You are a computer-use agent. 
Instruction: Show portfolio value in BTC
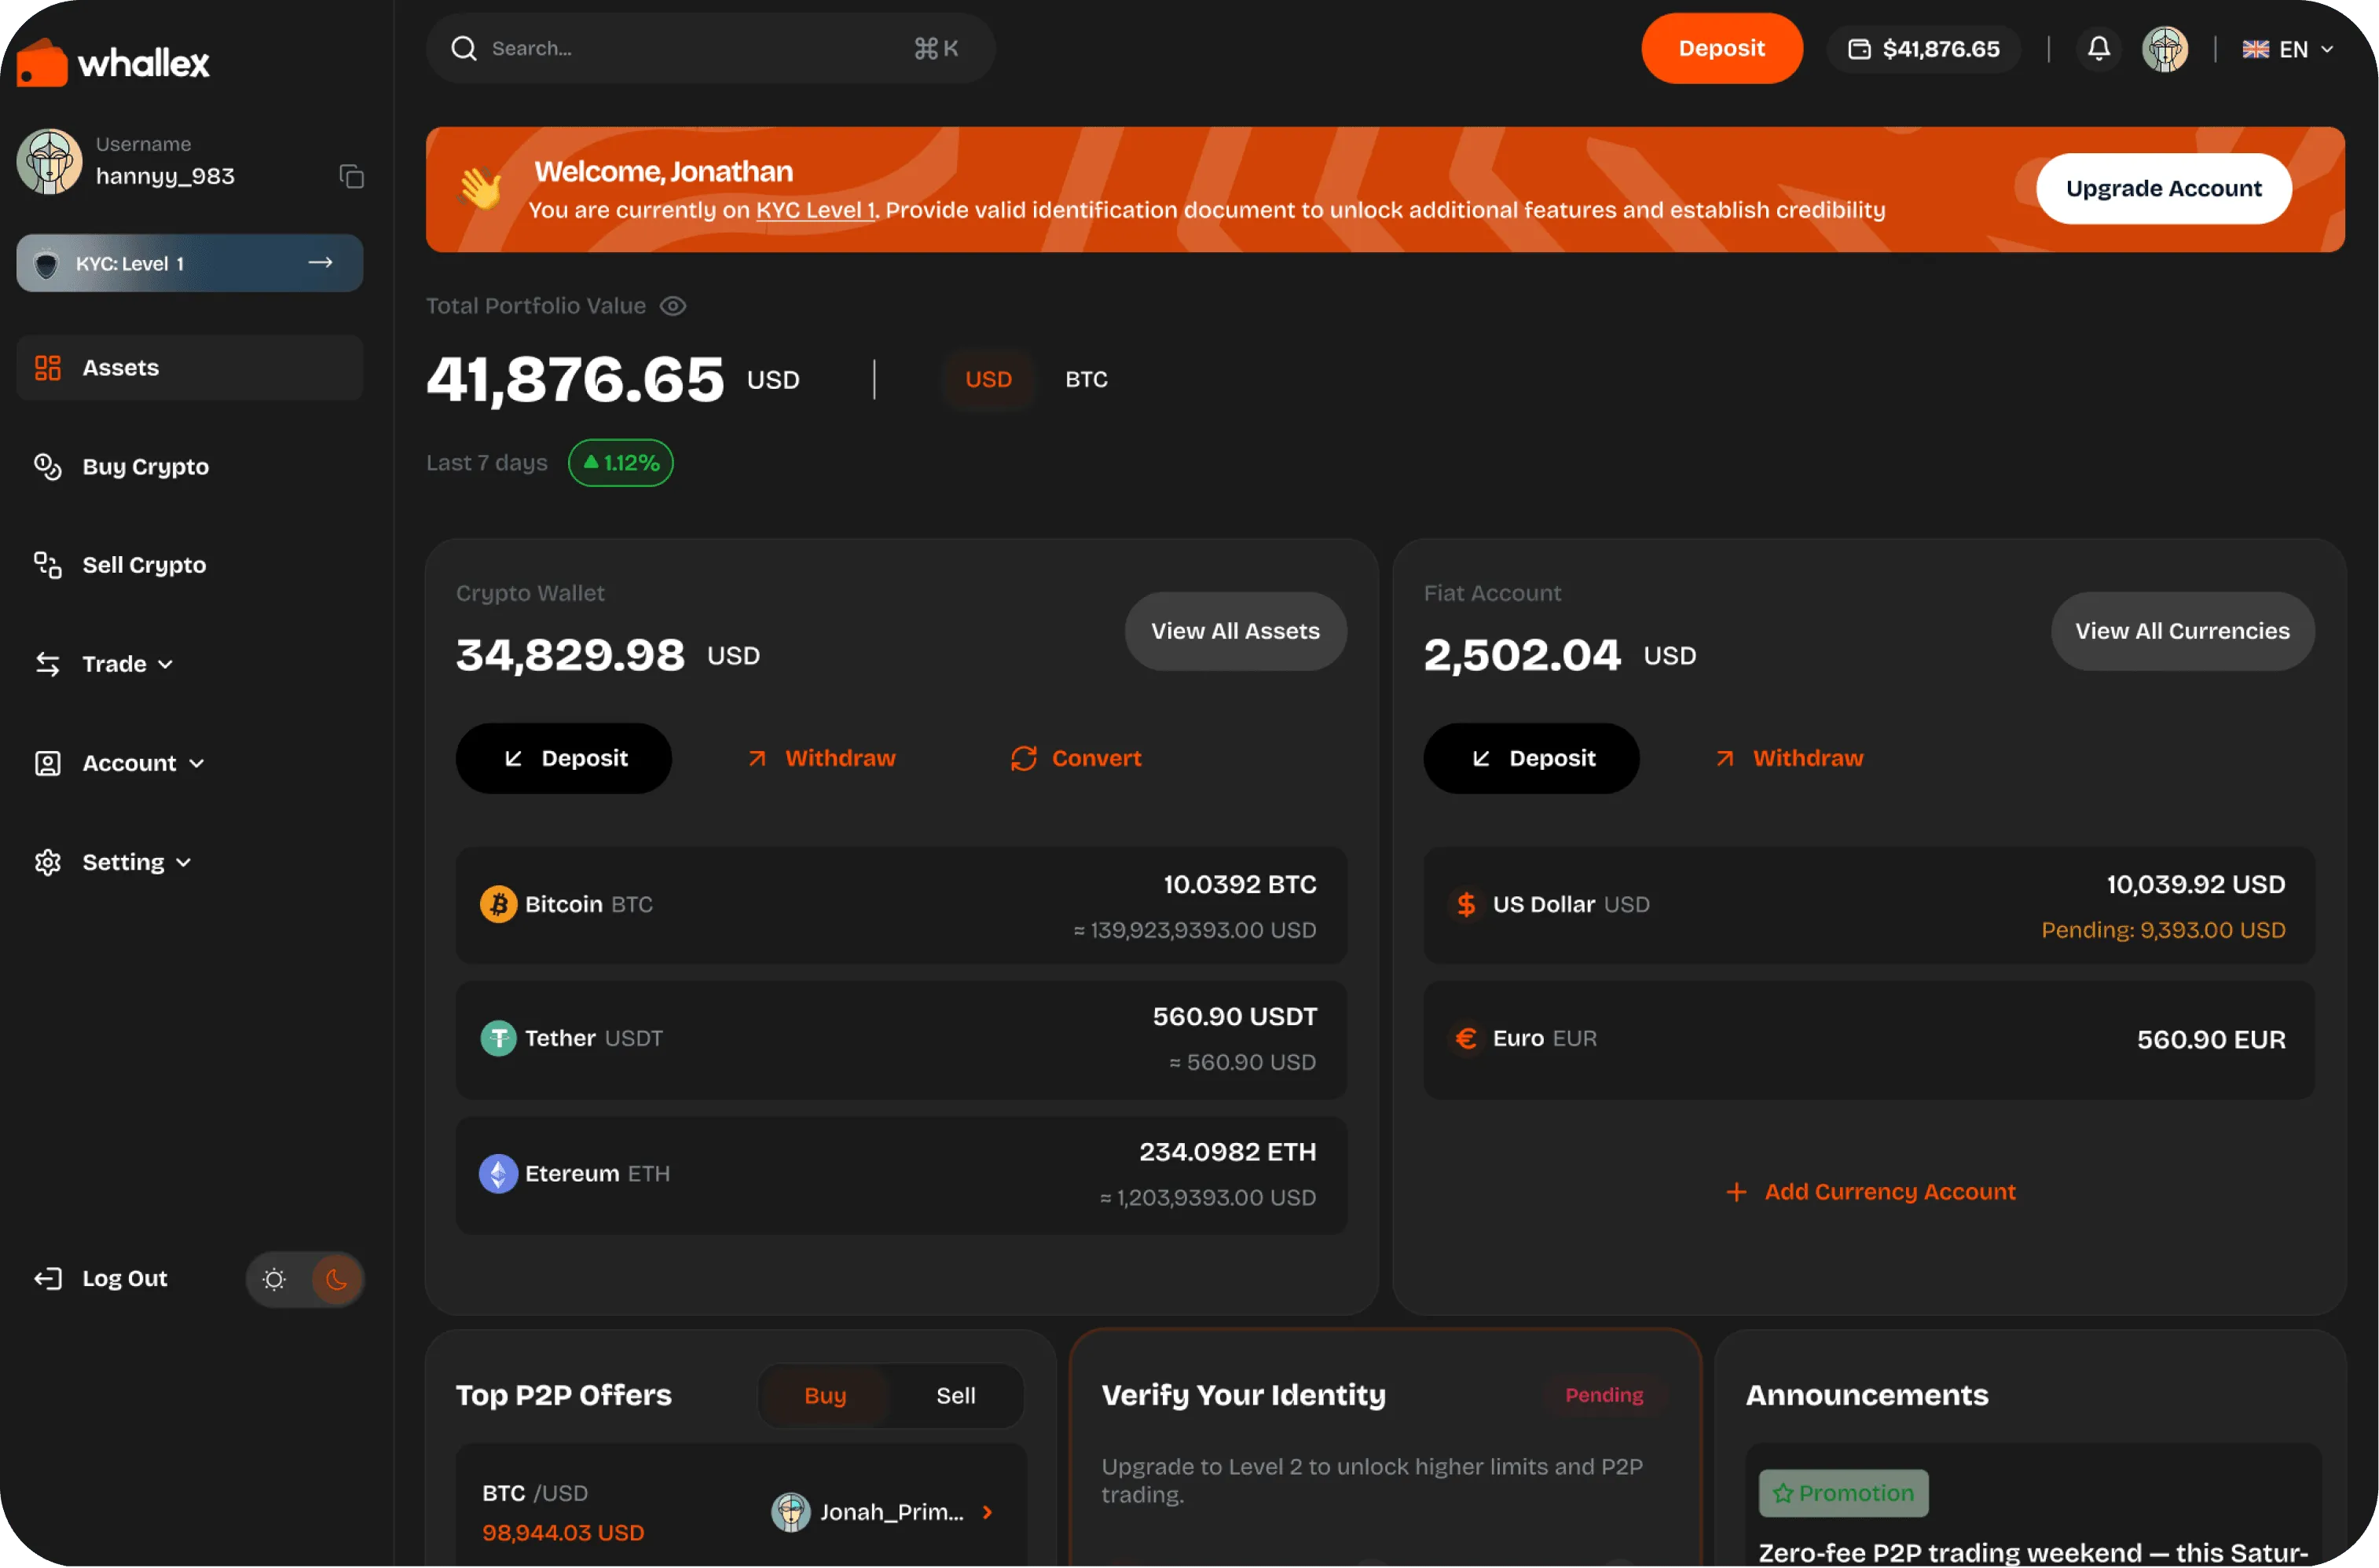[x=1086, y=379]
